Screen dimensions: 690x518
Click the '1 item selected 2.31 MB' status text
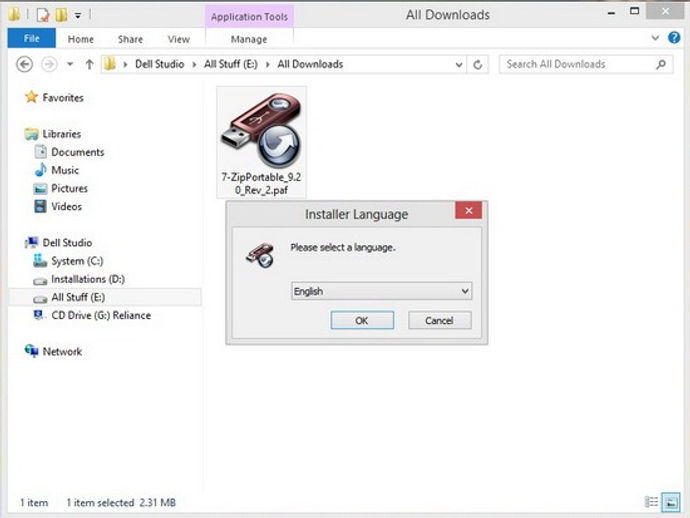(121, 503)
